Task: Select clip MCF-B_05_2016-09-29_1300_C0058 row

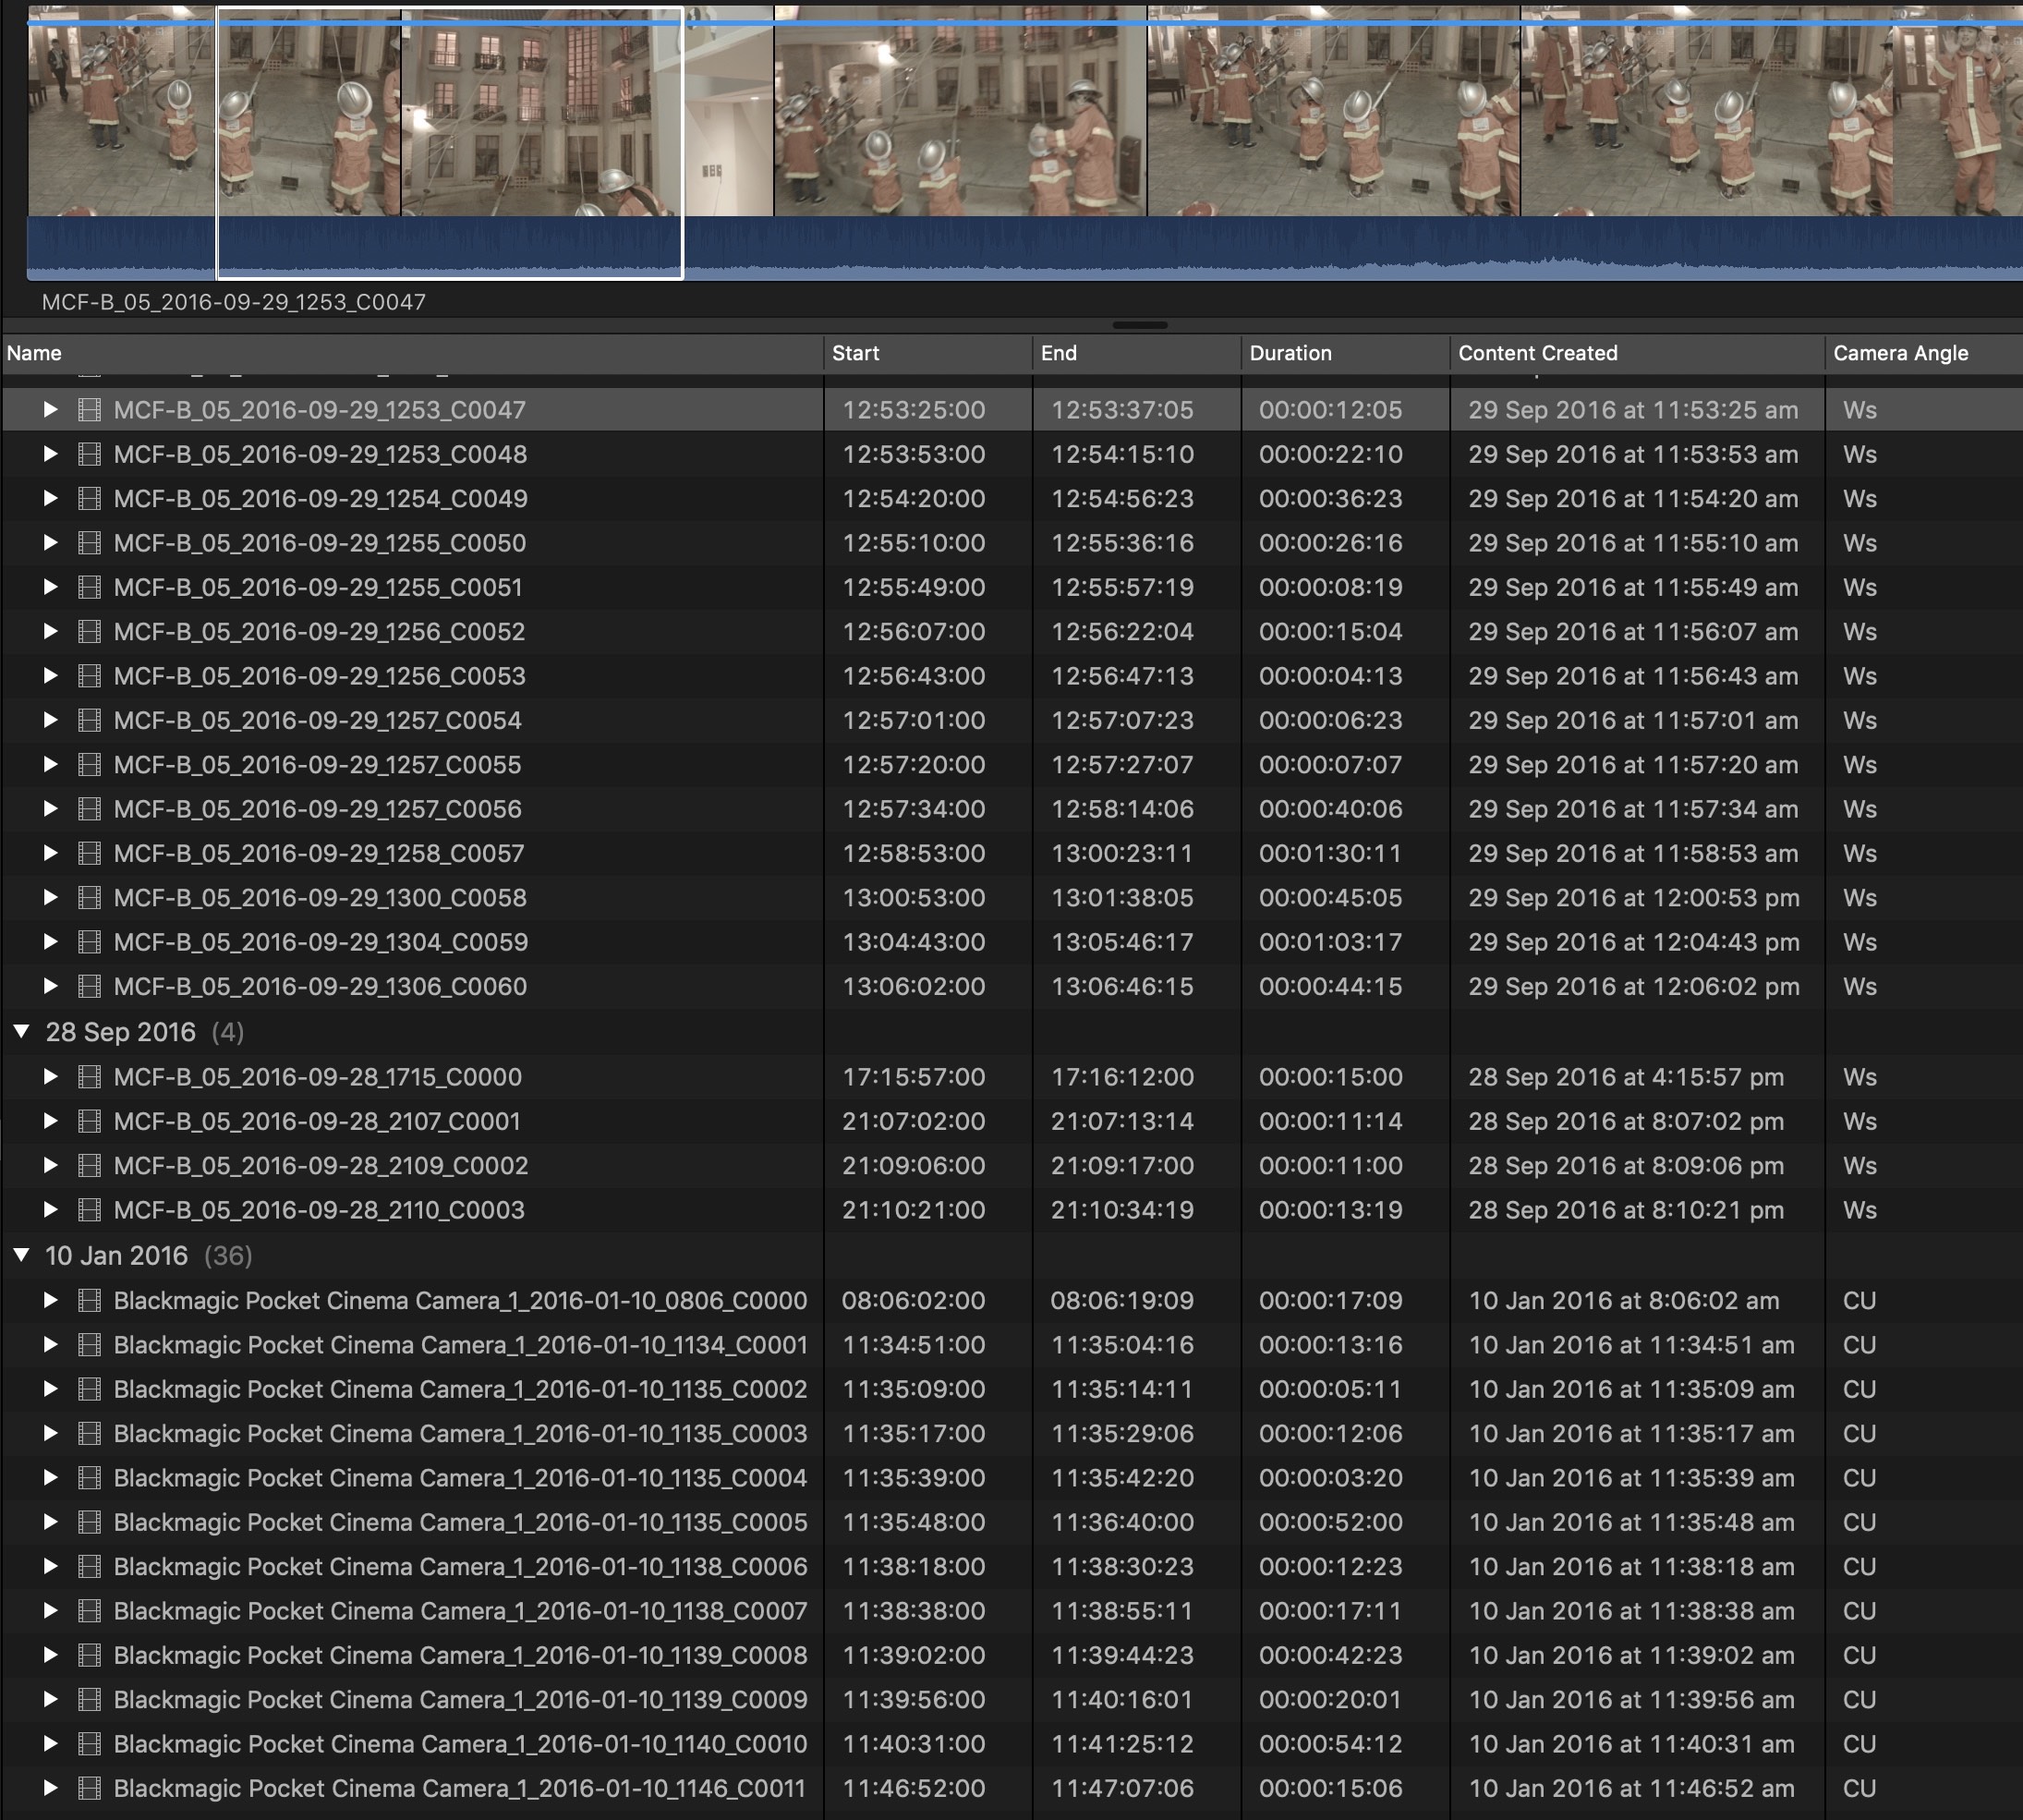Action: tap(320, 898)
